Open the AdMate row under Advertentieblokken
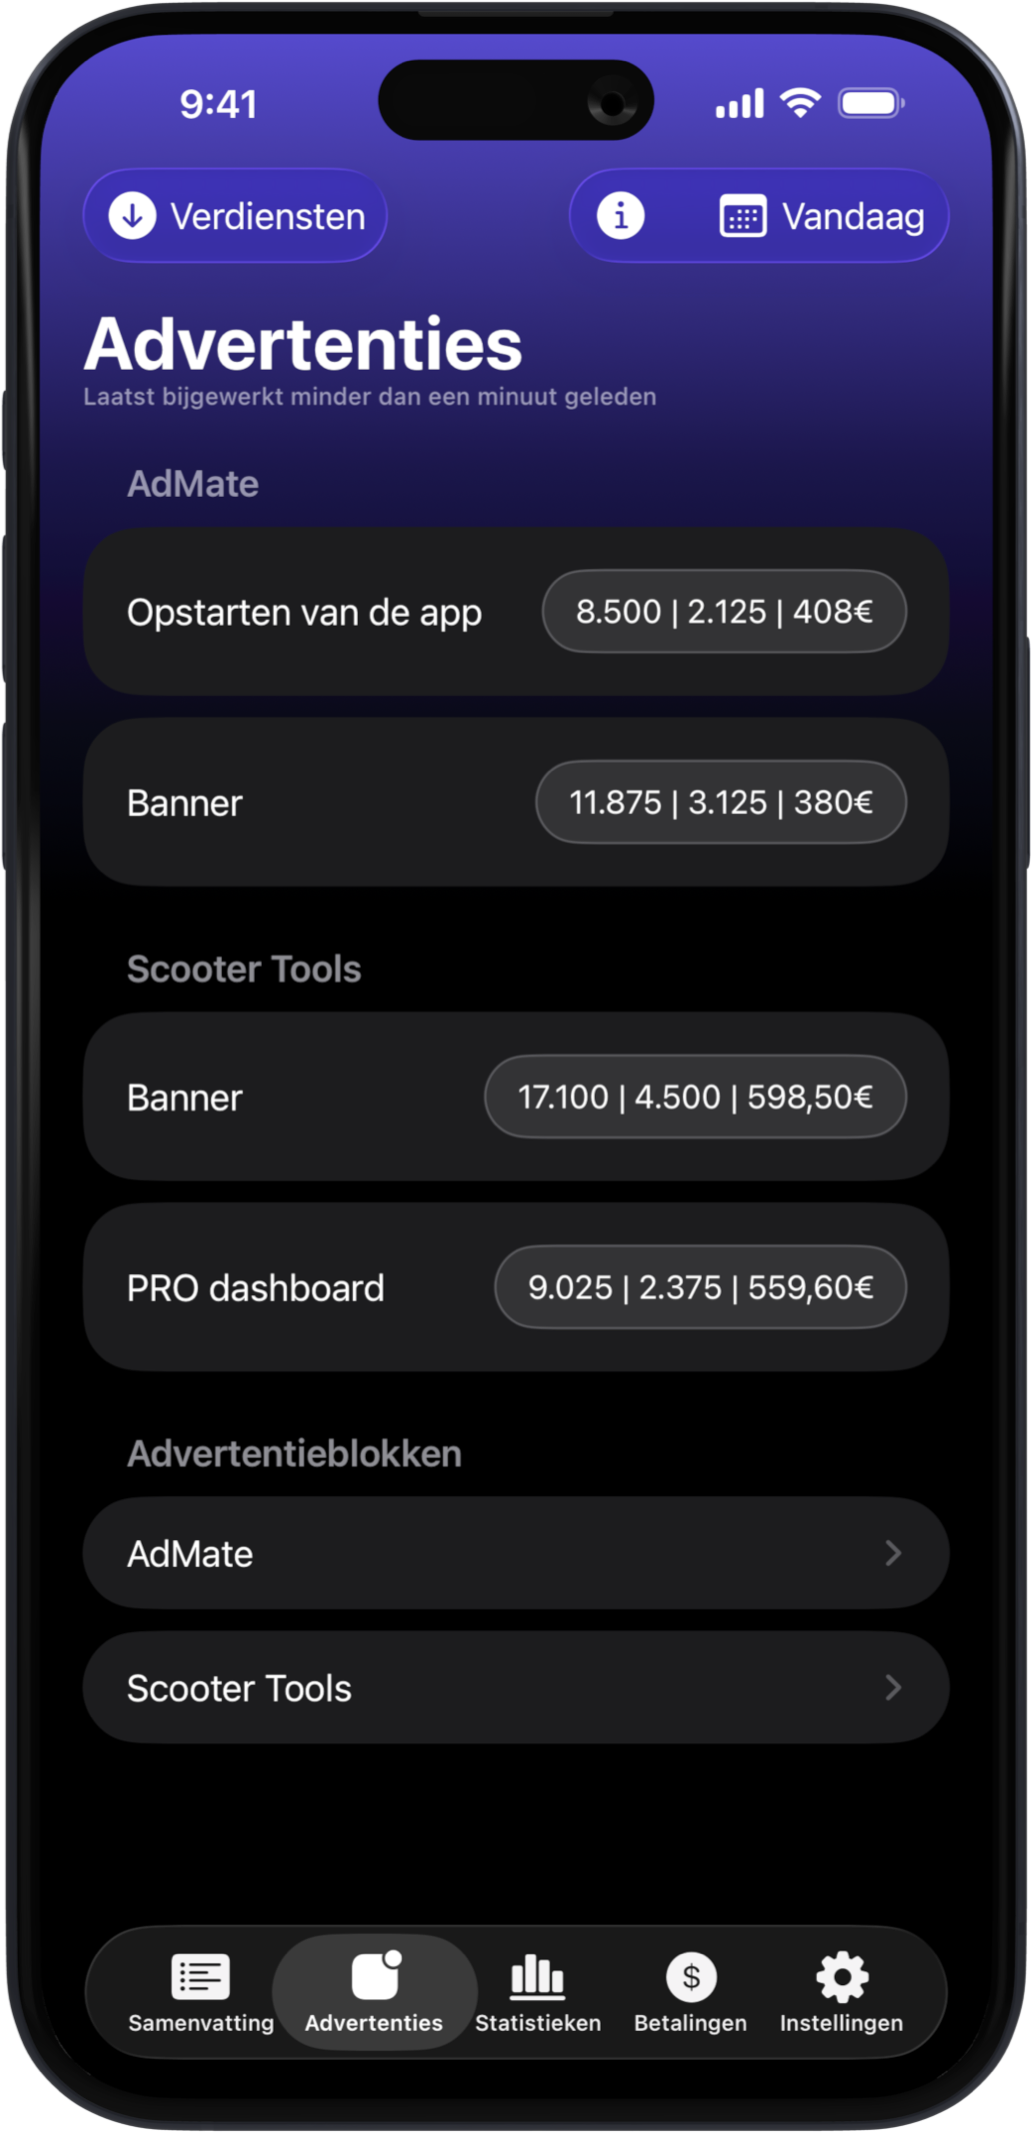1031x2133 pixels. [480, 1553]
